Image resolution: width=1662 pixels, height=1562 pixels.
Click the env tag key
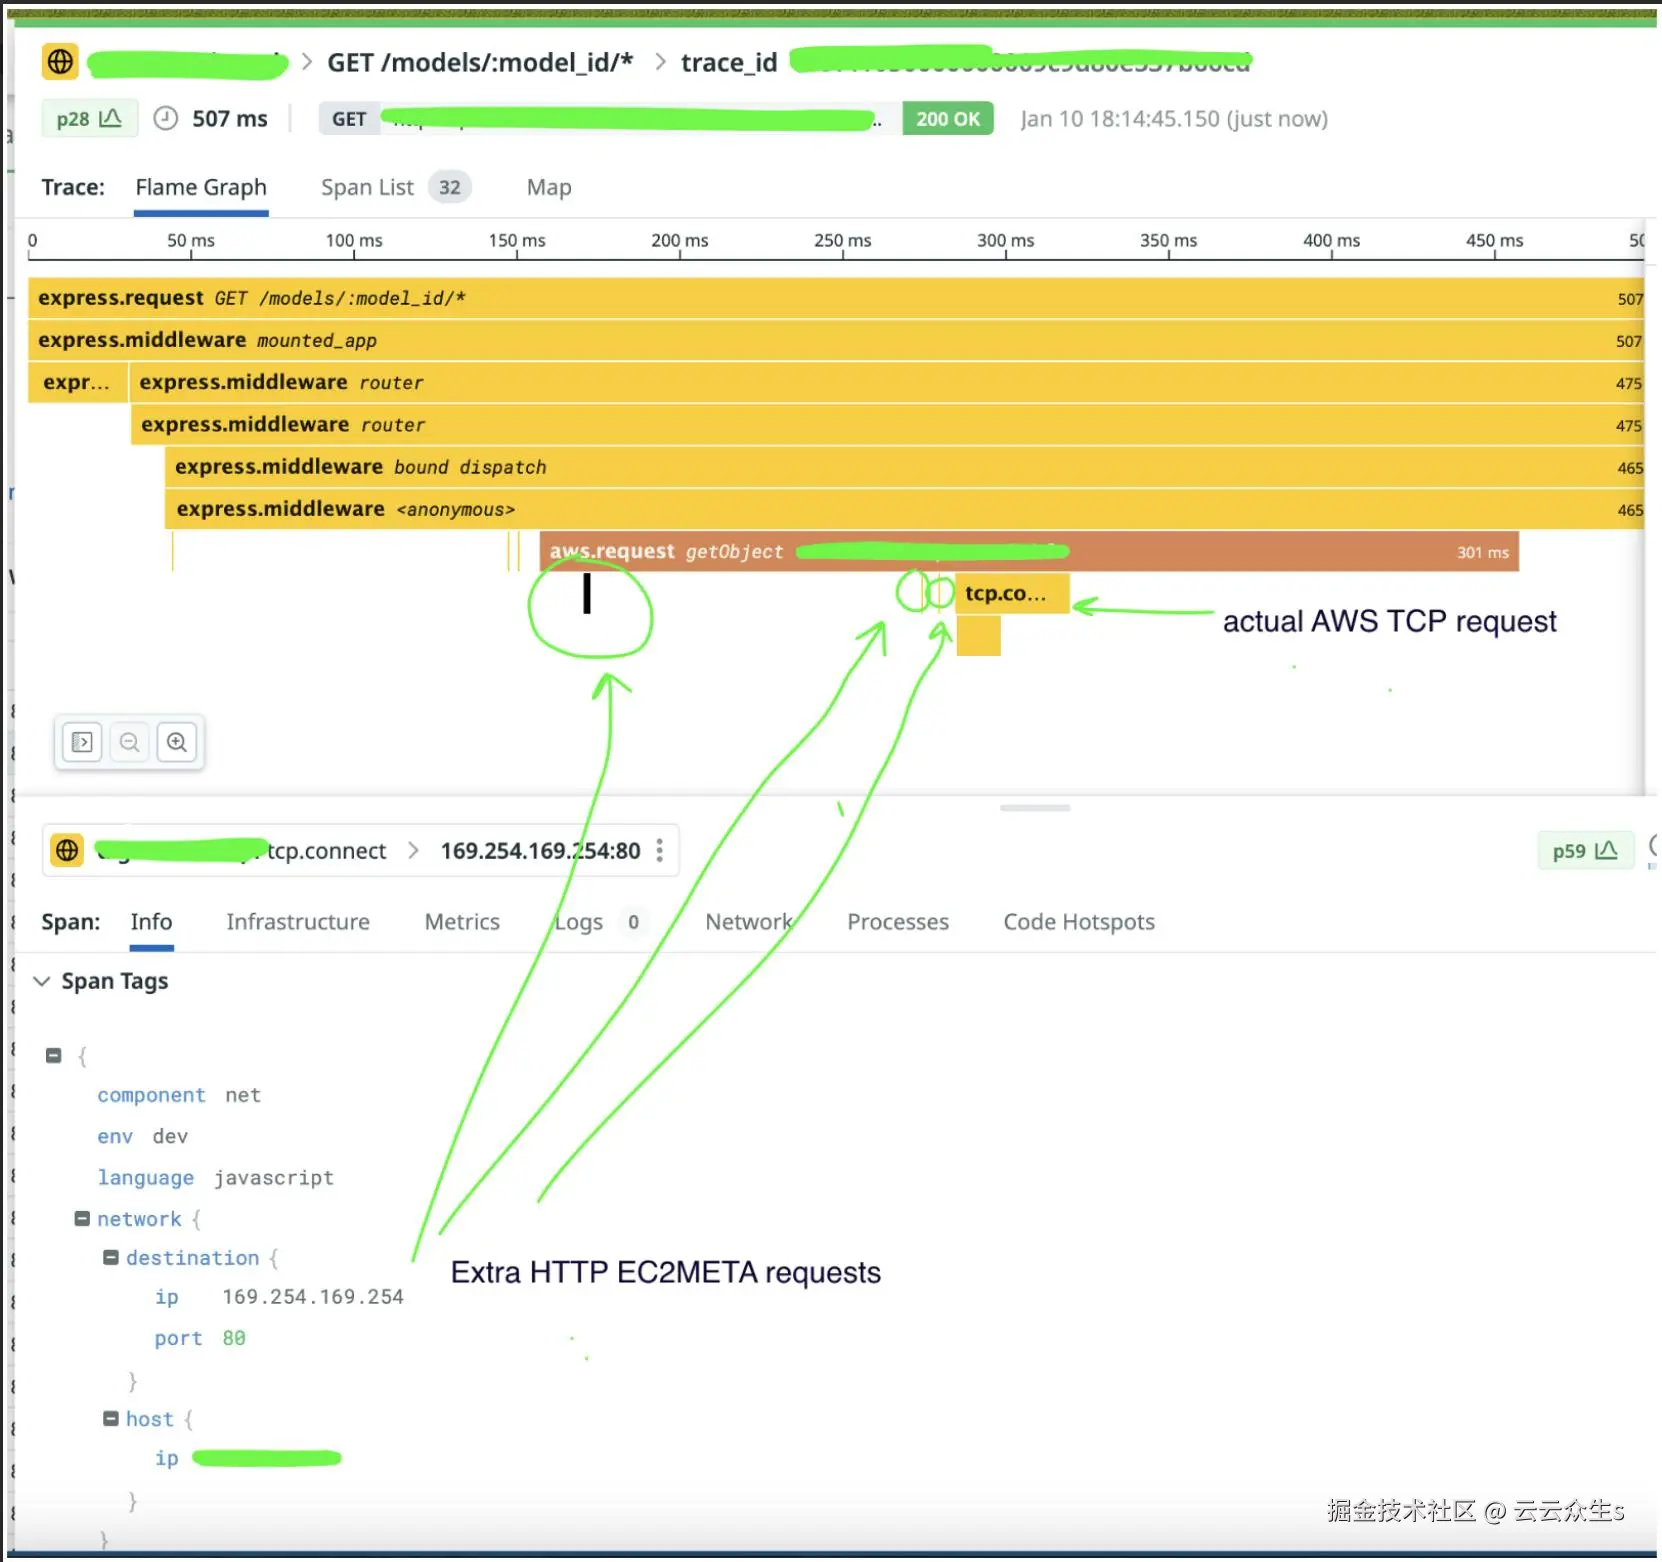click(115, 1136)
